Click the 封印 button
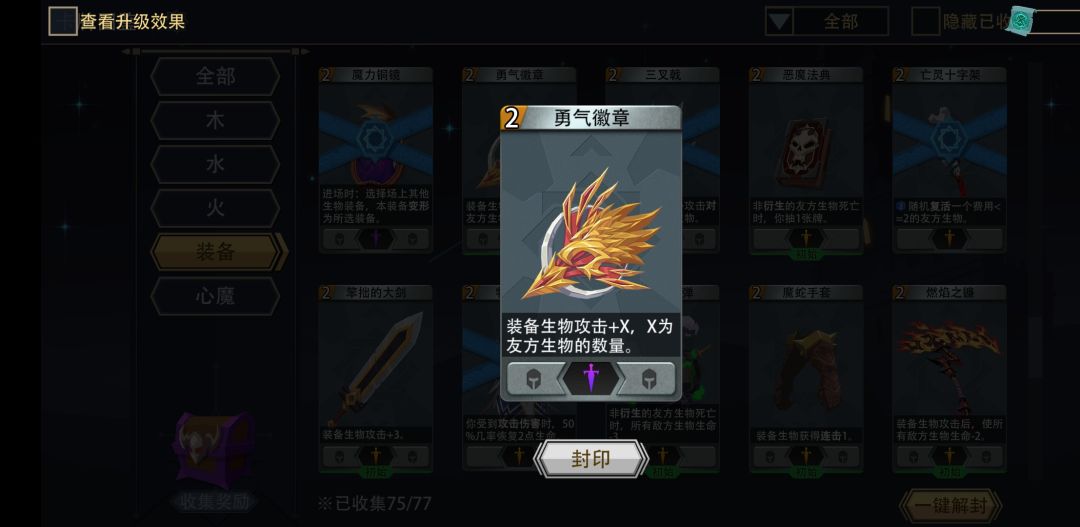Viewport: 1080px width, 527px height. pyautogui.click(x=591, y=459)
